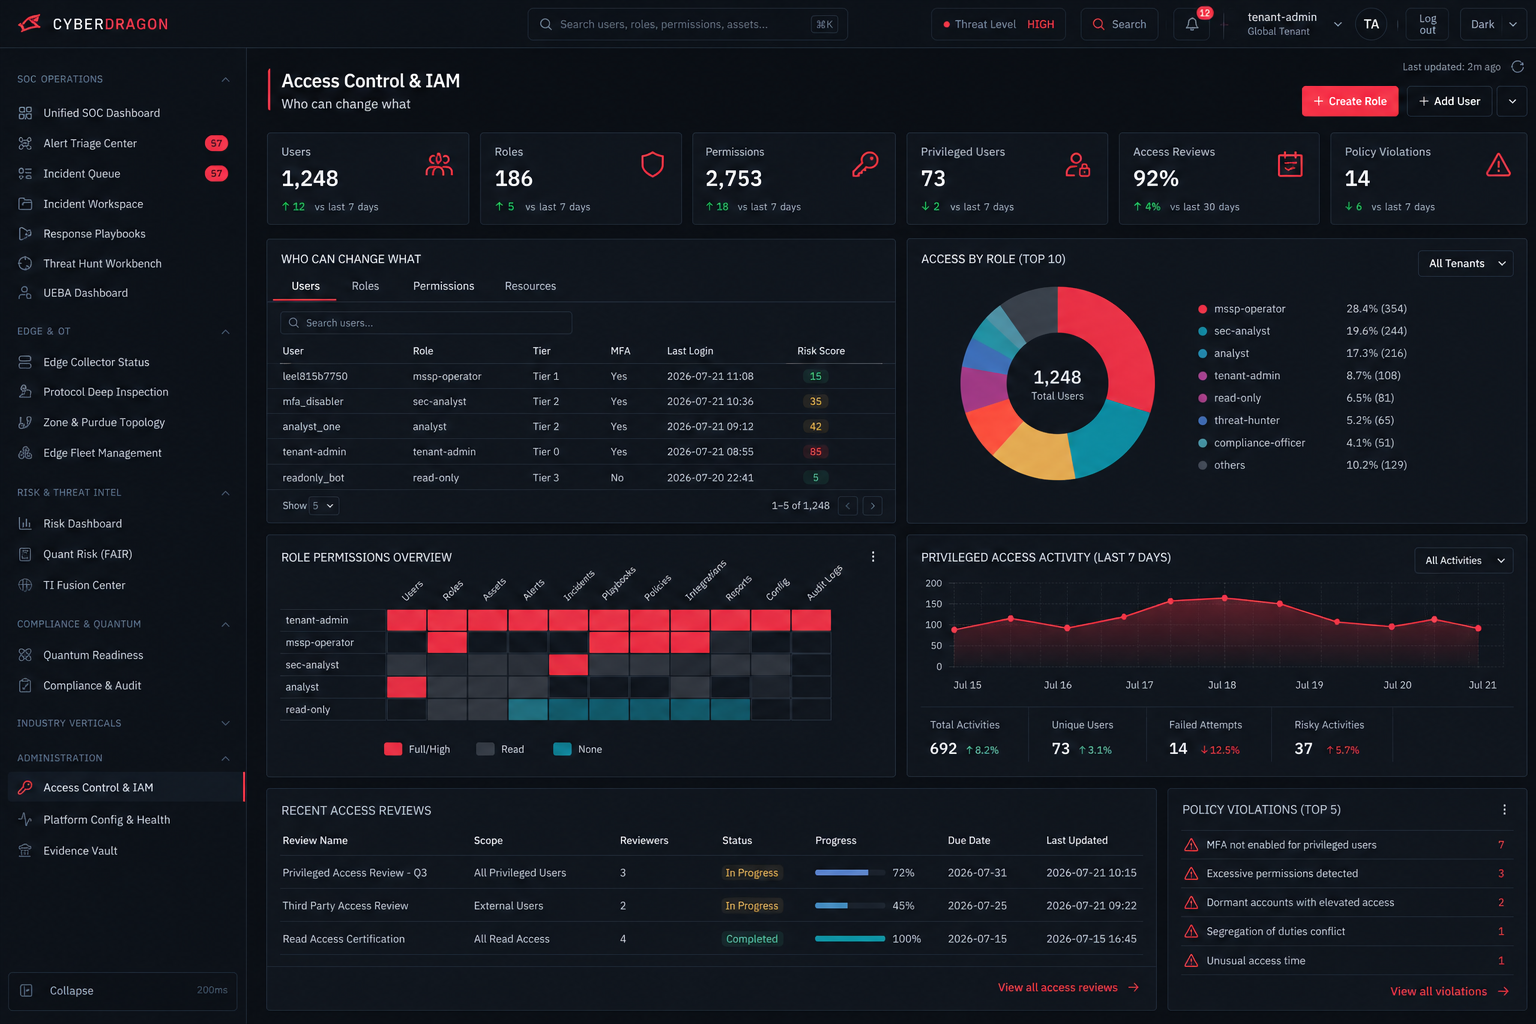Switch to the Resources tab
This screenshot has height=1024, width=1536.
point(530,286)
